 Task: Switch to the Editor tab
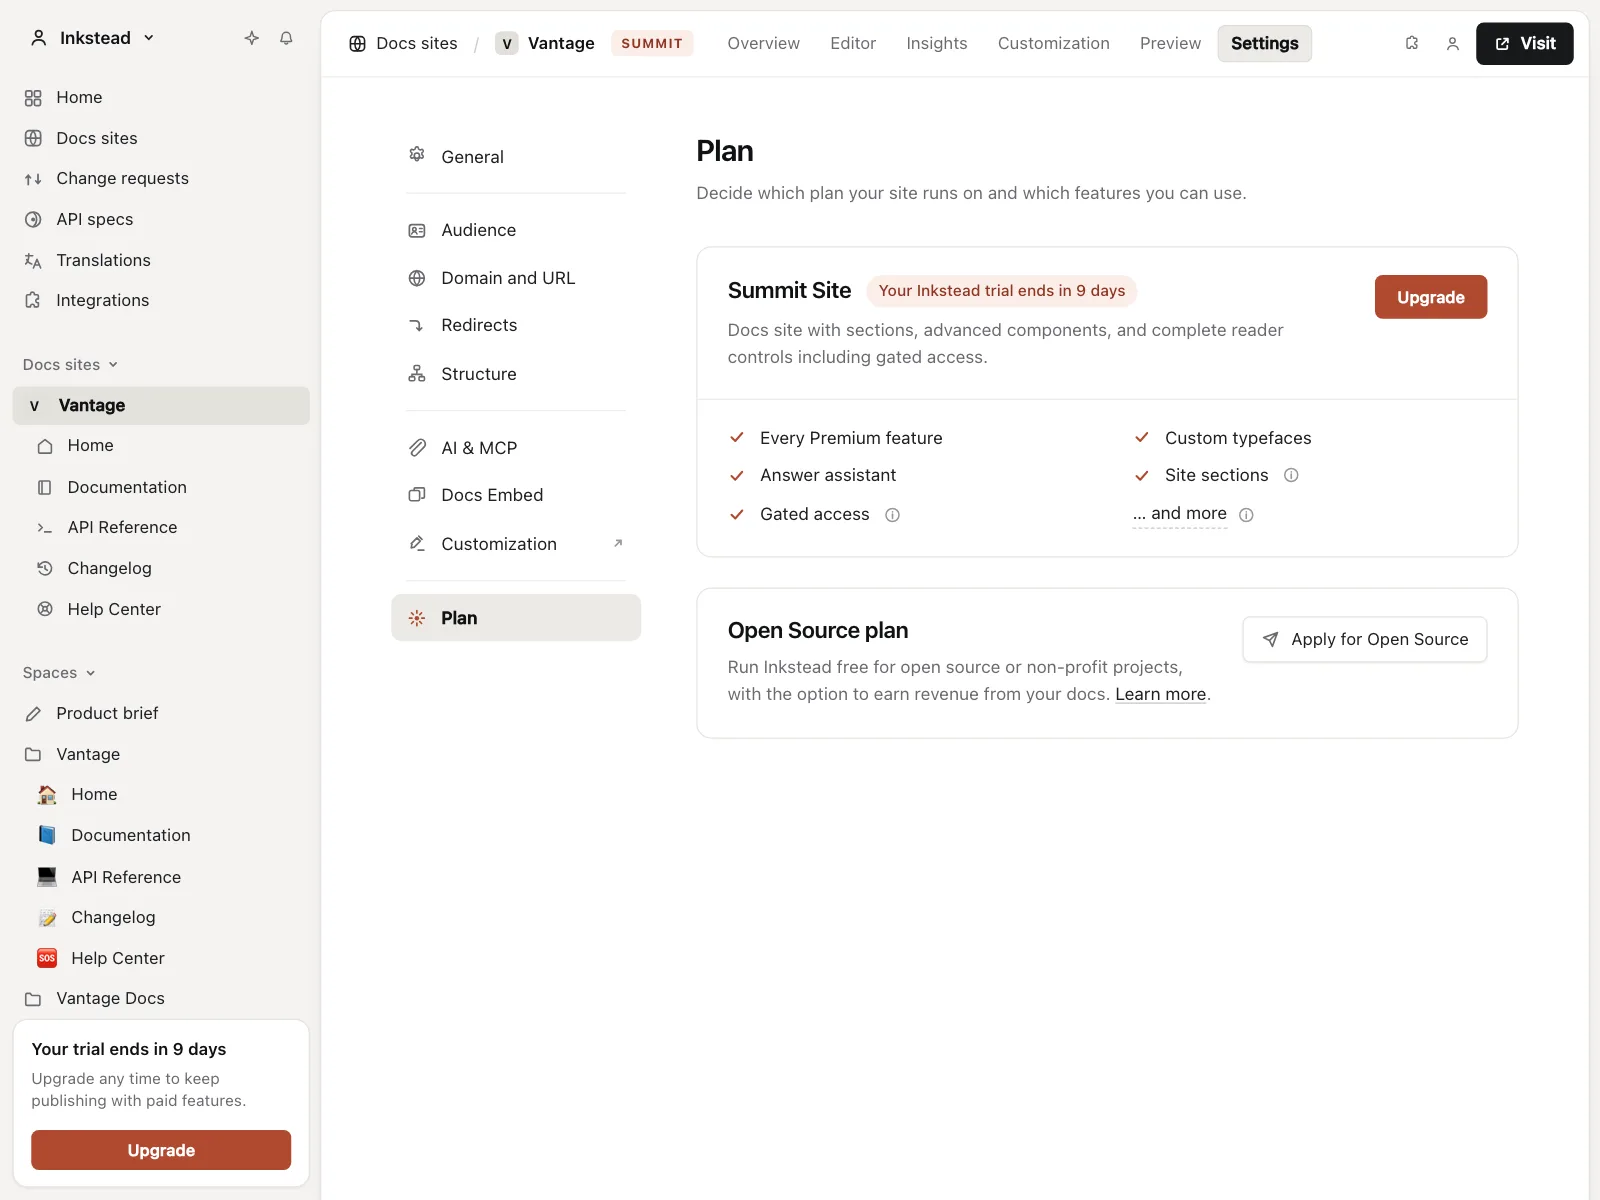pos(853,44)
